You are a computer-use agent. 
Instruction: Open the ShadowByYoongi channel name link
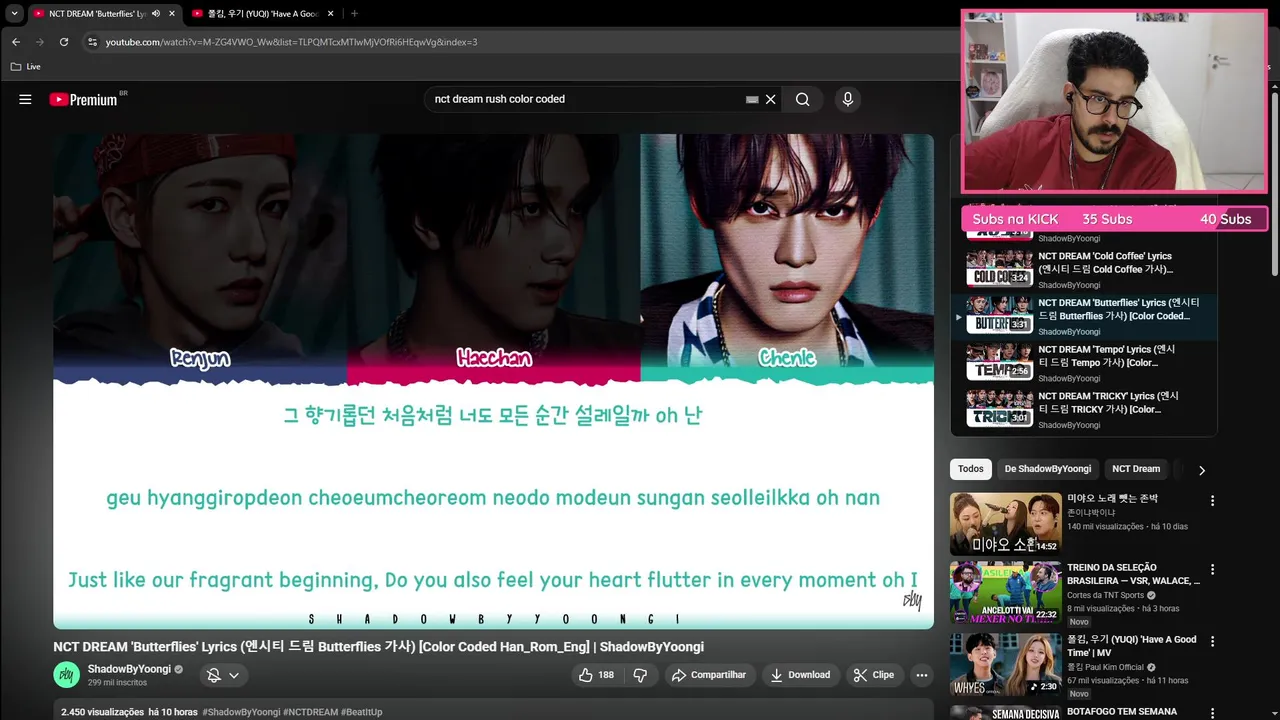129,669
